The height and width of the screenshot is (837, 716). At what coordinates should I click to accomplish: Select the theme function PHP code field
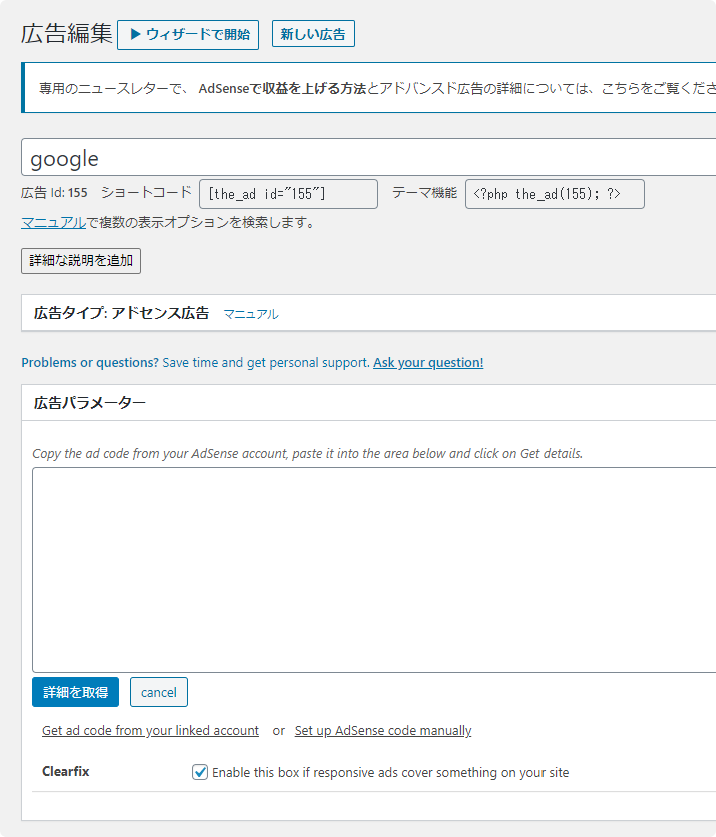(555, 194)
